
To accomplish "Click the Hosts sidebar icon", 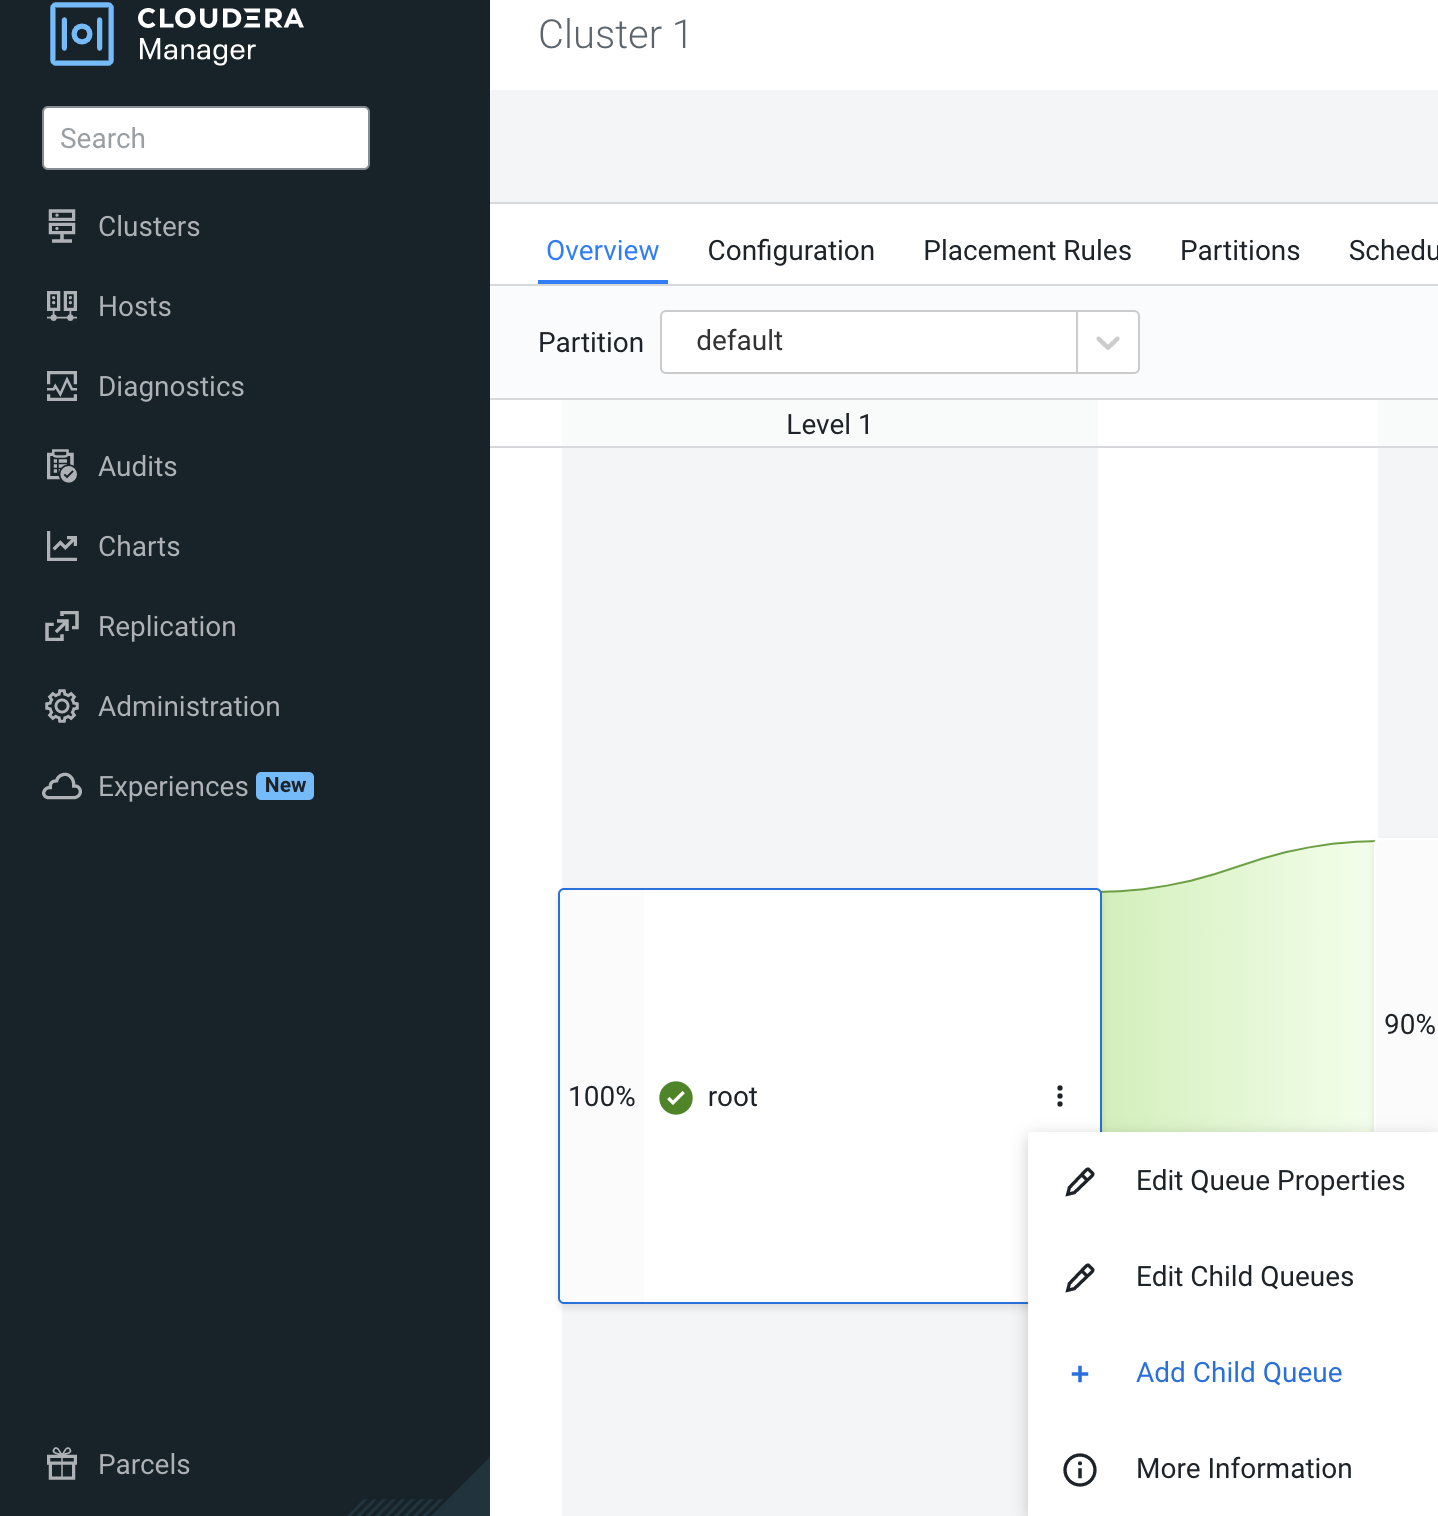I will tap(62, 306).
